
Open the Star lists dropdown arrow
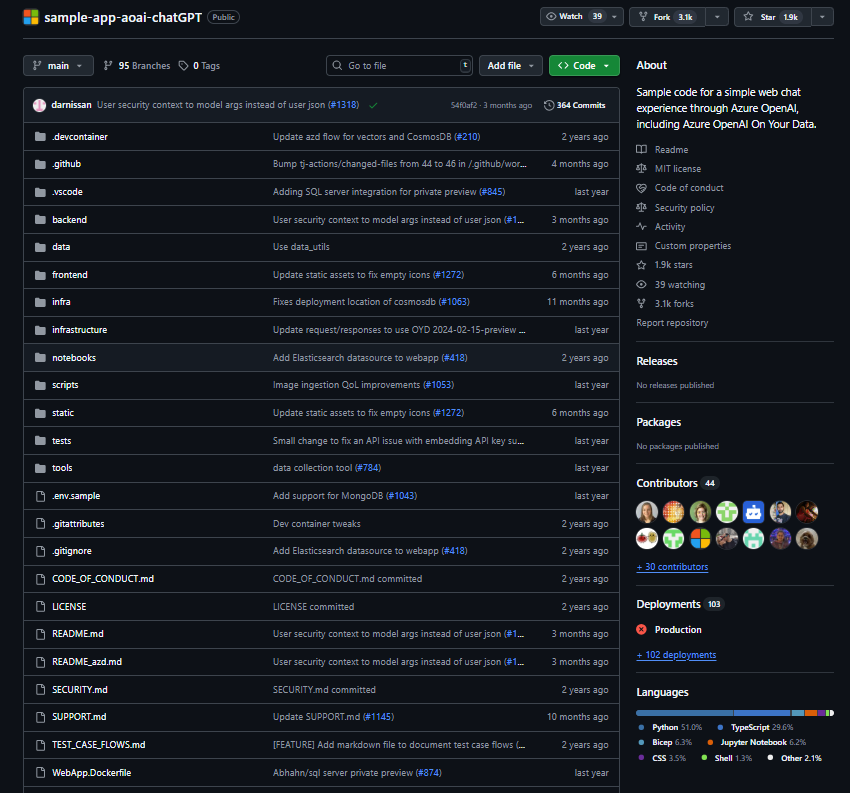[822, 17]
